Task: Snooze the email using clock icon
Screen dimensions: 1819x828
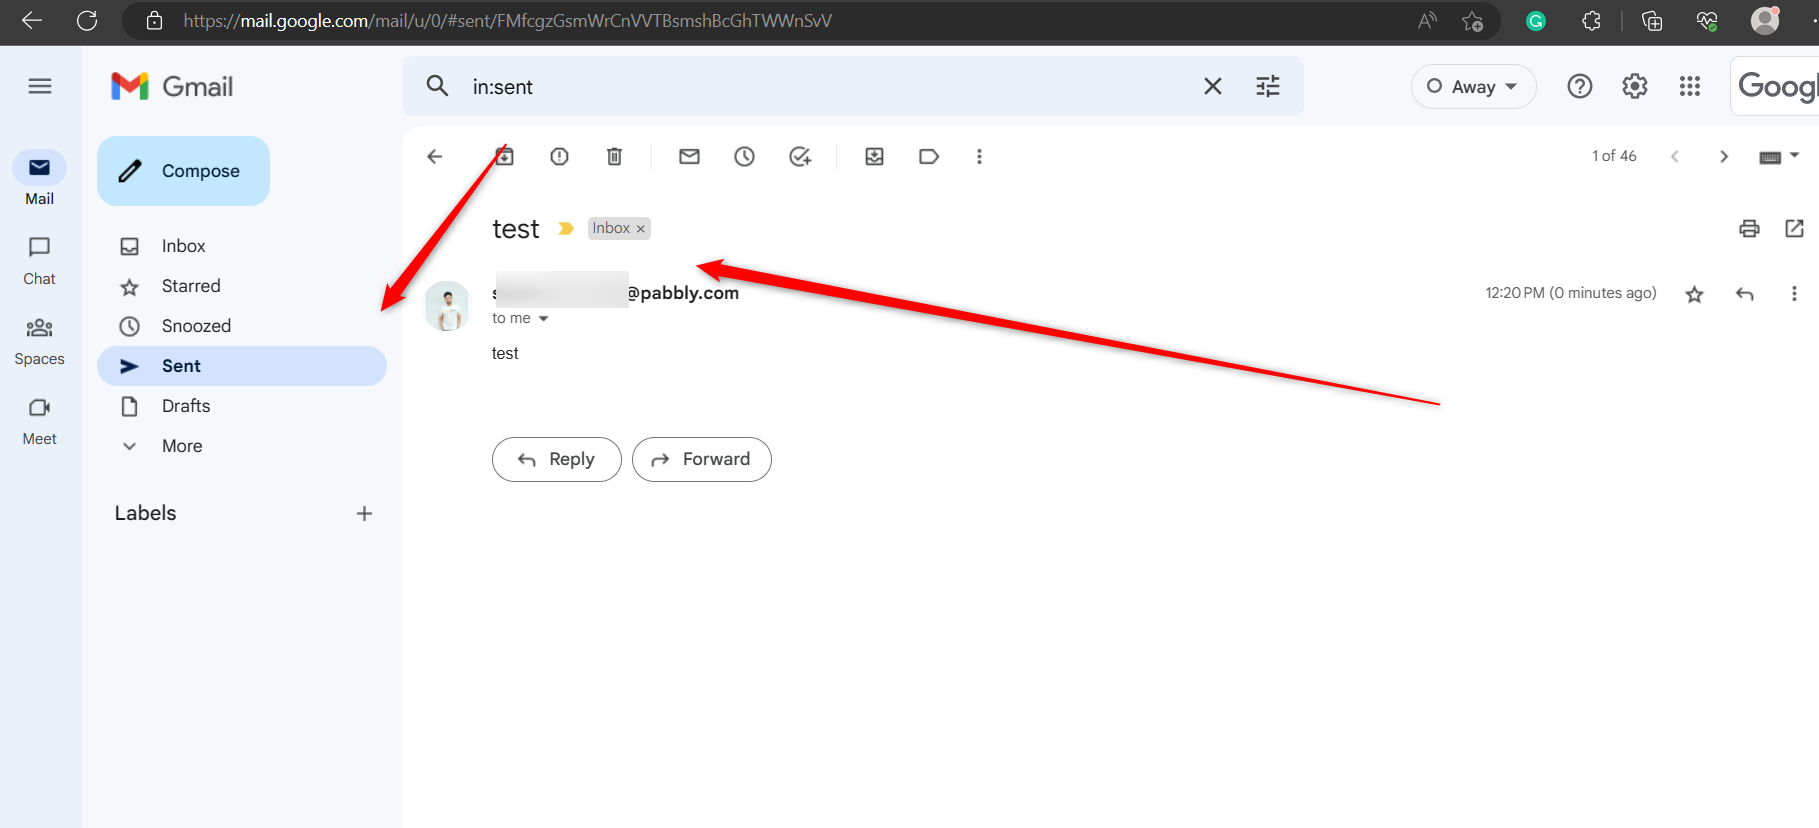Action: (744, 156)
